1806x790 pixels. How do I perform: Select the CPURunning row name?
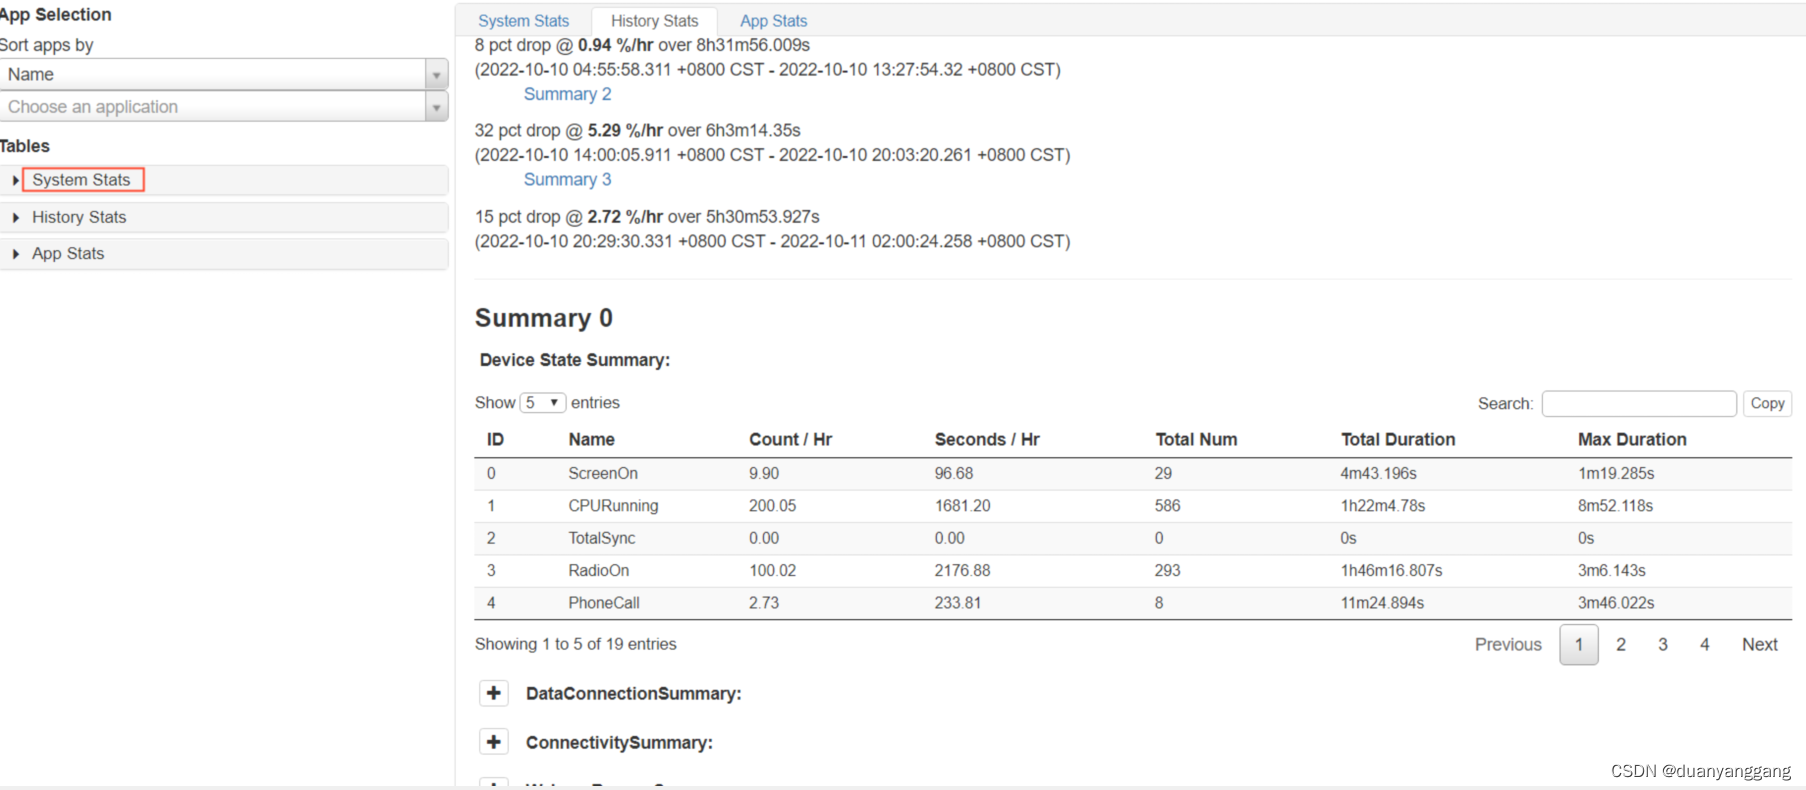coord(613,506)
